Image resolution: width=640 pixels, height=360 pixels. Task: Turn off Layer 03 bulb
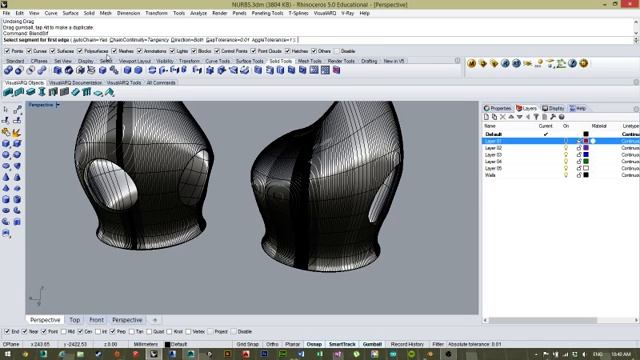click(566, 155)
